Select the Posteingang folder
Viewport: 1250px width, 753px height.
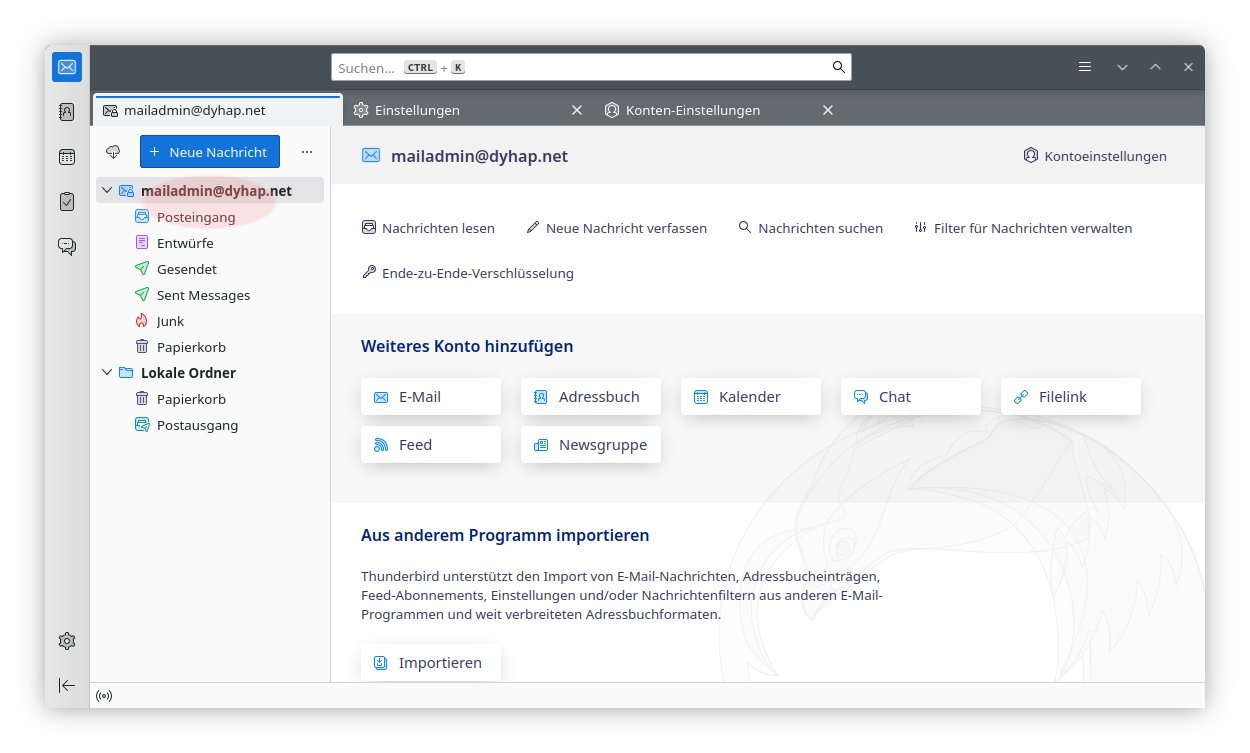click(196, 217)
